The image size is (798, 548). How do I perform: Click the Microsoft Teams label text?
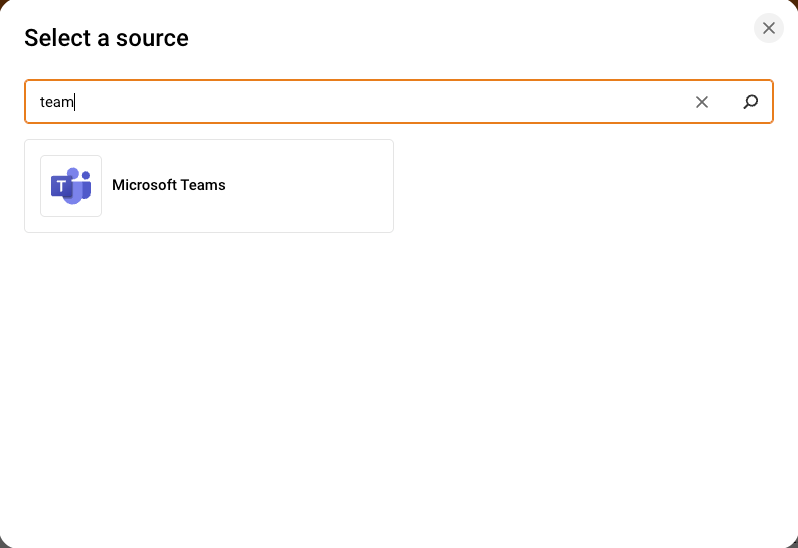[x=169, y=185]
